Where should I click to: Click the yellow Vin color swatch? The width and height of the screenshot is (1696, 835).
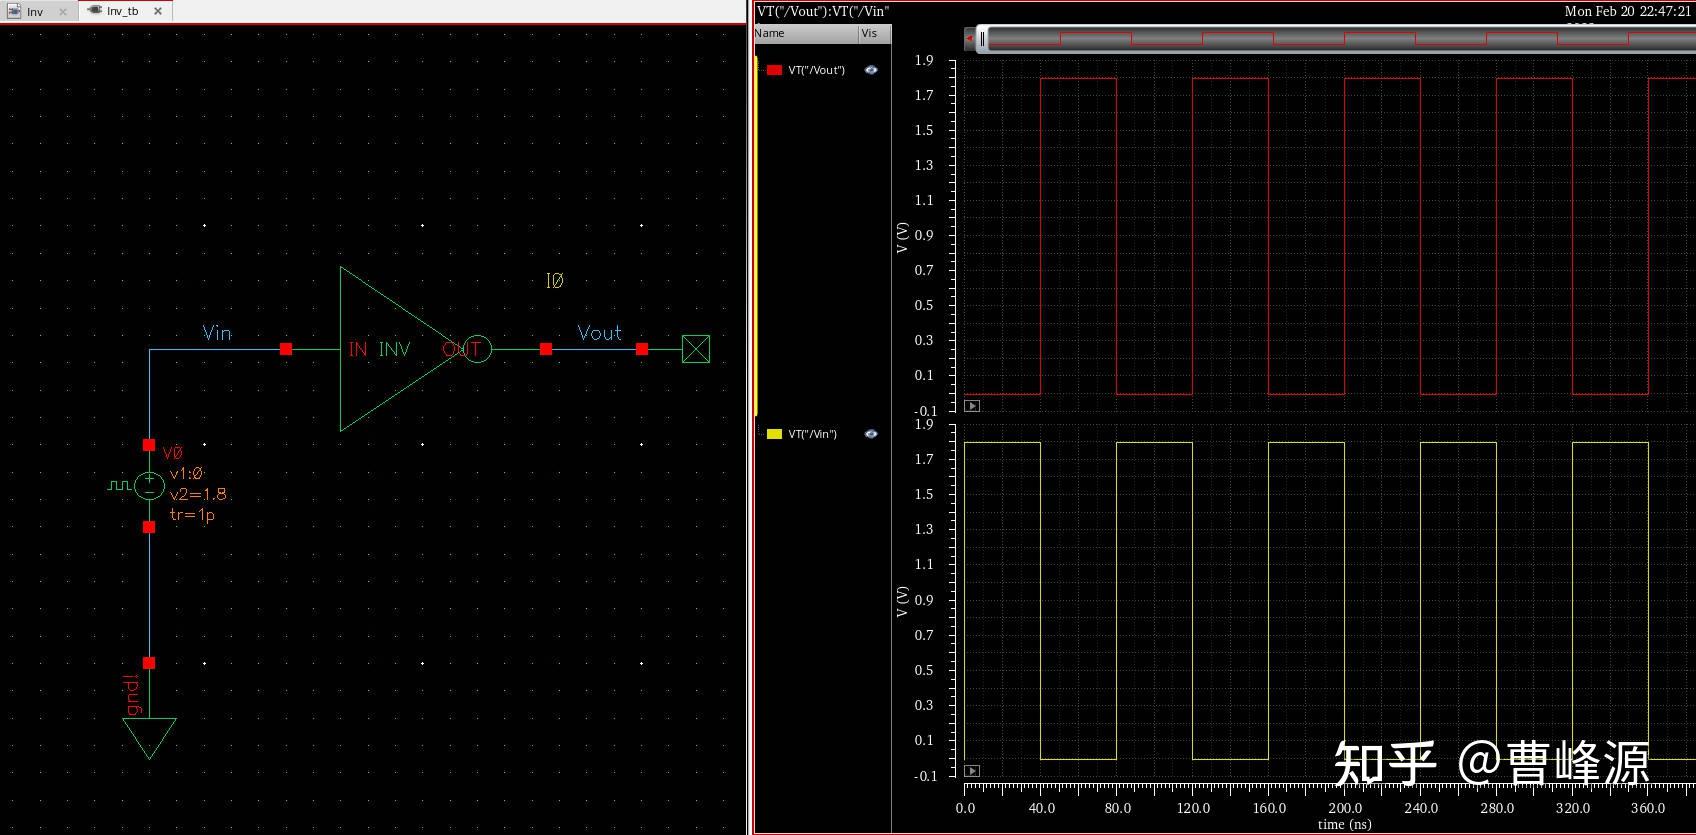click(x=774, y=434)
